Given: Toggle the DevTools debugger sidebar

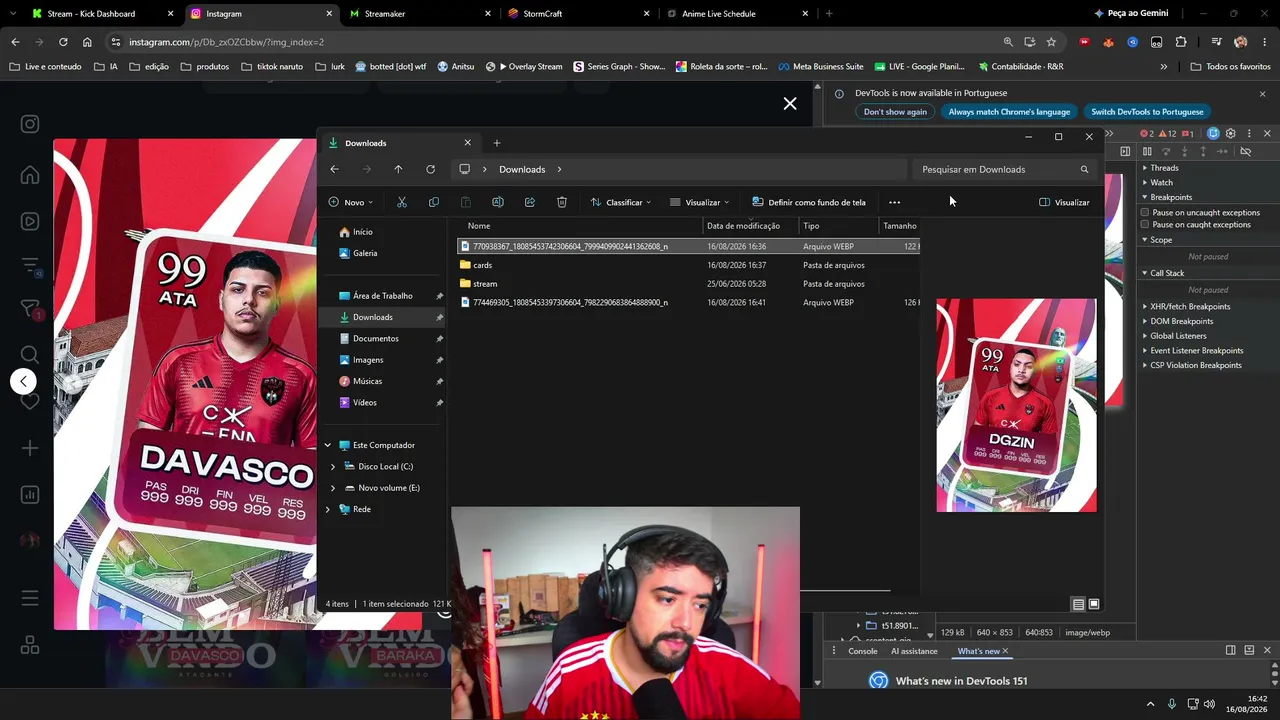Looking at the screenshot, I should click(1125, 152).
